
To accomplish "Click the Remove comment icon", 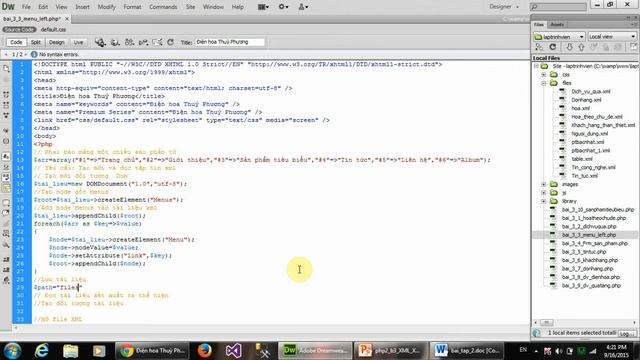I will click(x=6, y=213).
